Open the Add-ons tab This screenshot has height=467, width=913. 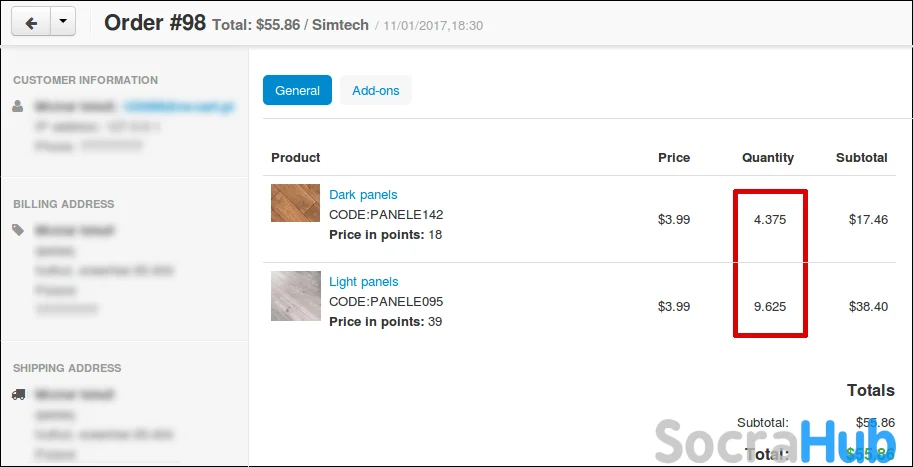[375, 90]
